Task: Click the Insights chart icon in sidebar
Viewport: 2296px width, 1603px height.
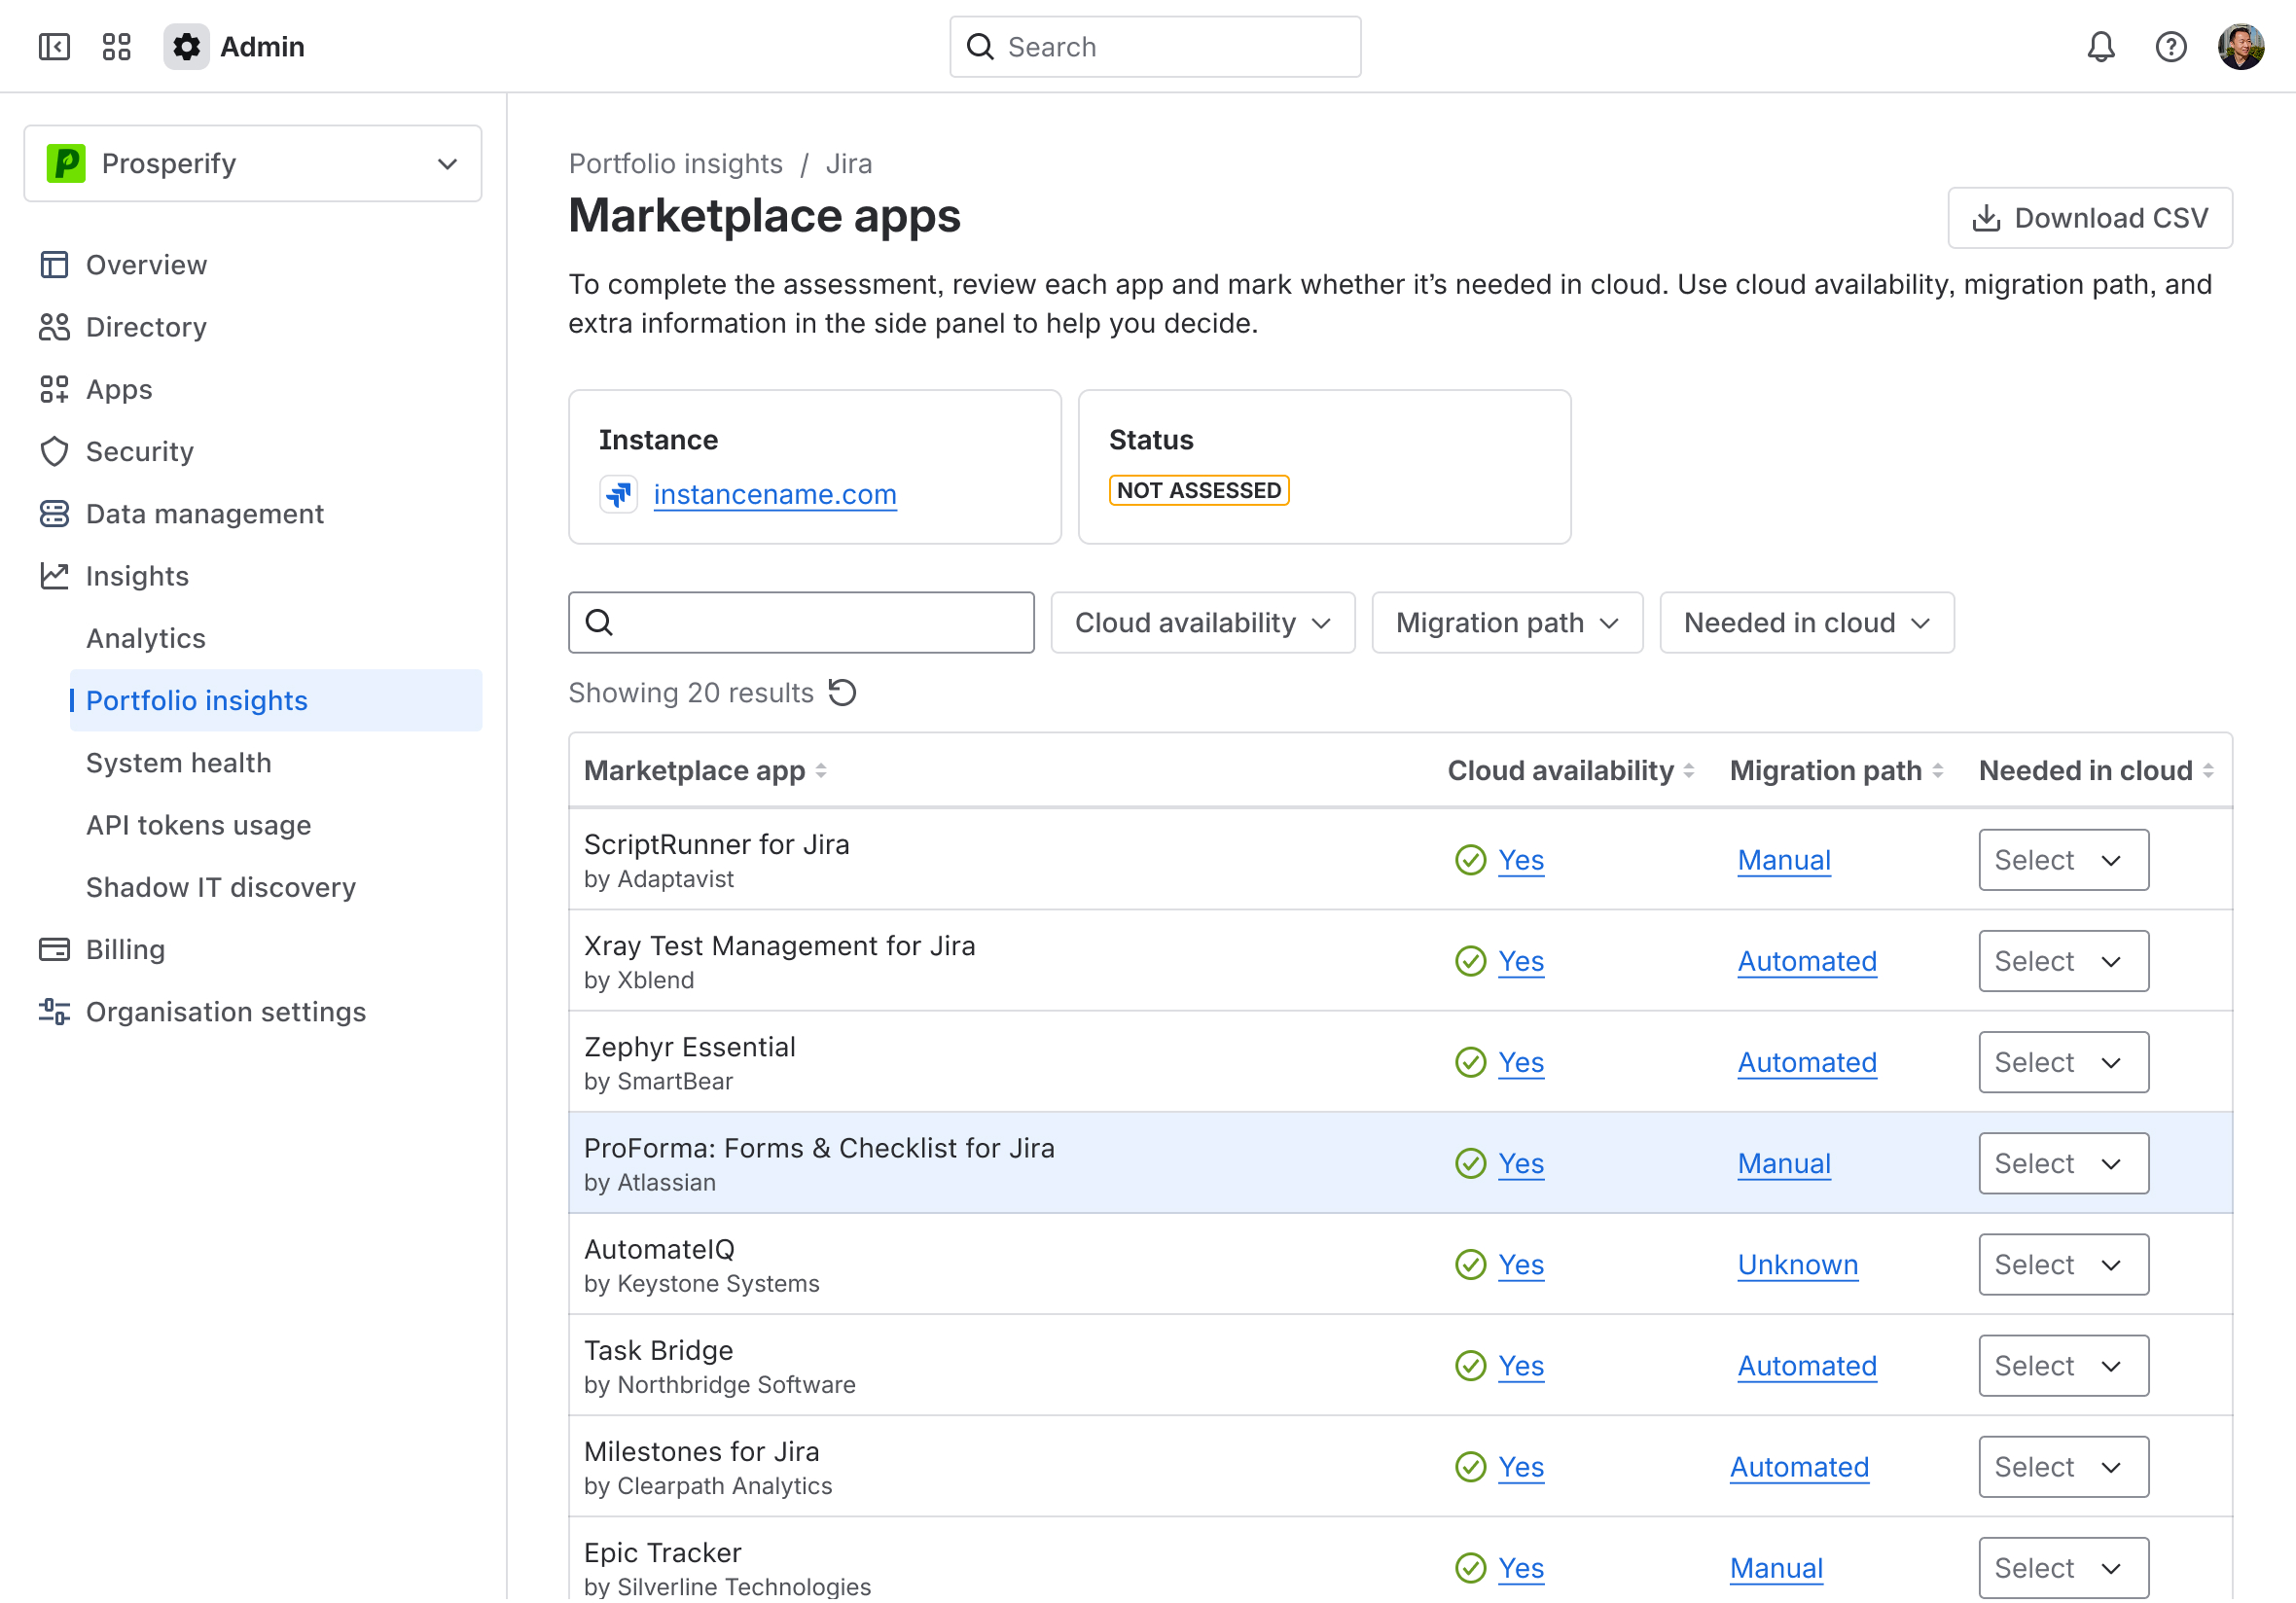Action: click(54, 575)
